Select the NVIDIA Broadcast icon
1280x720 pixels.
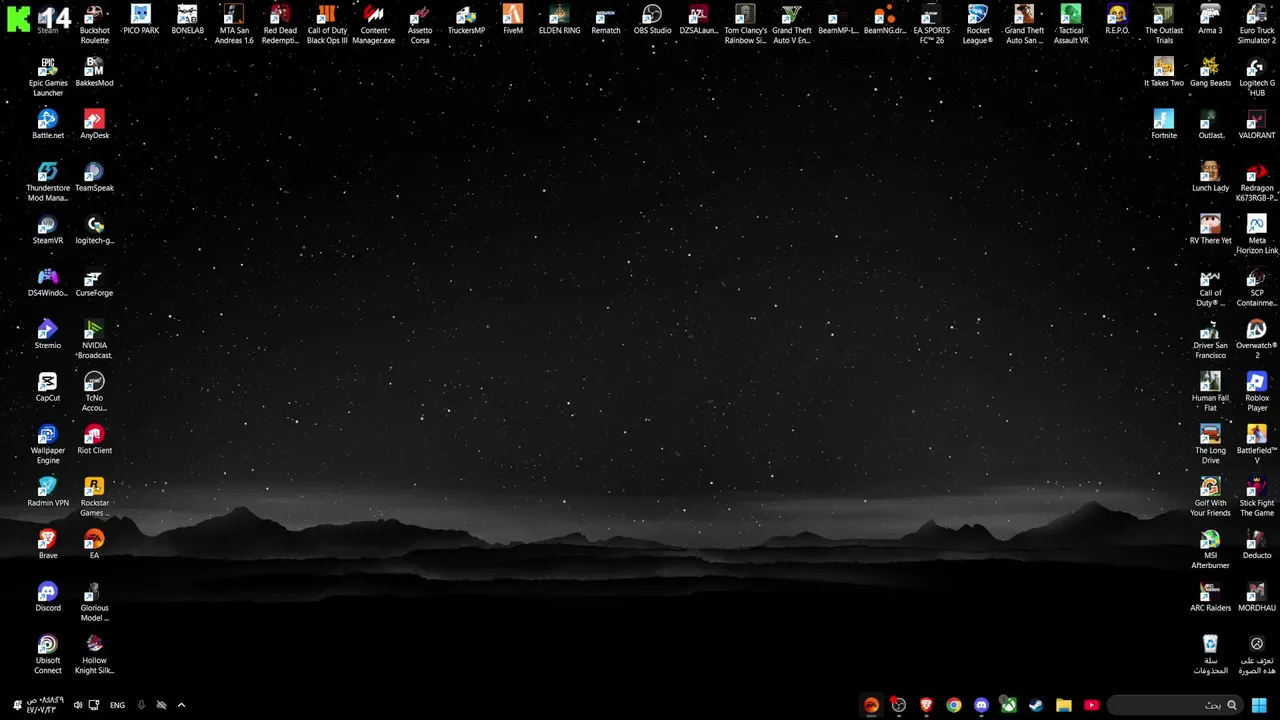(x=94, y=340)
